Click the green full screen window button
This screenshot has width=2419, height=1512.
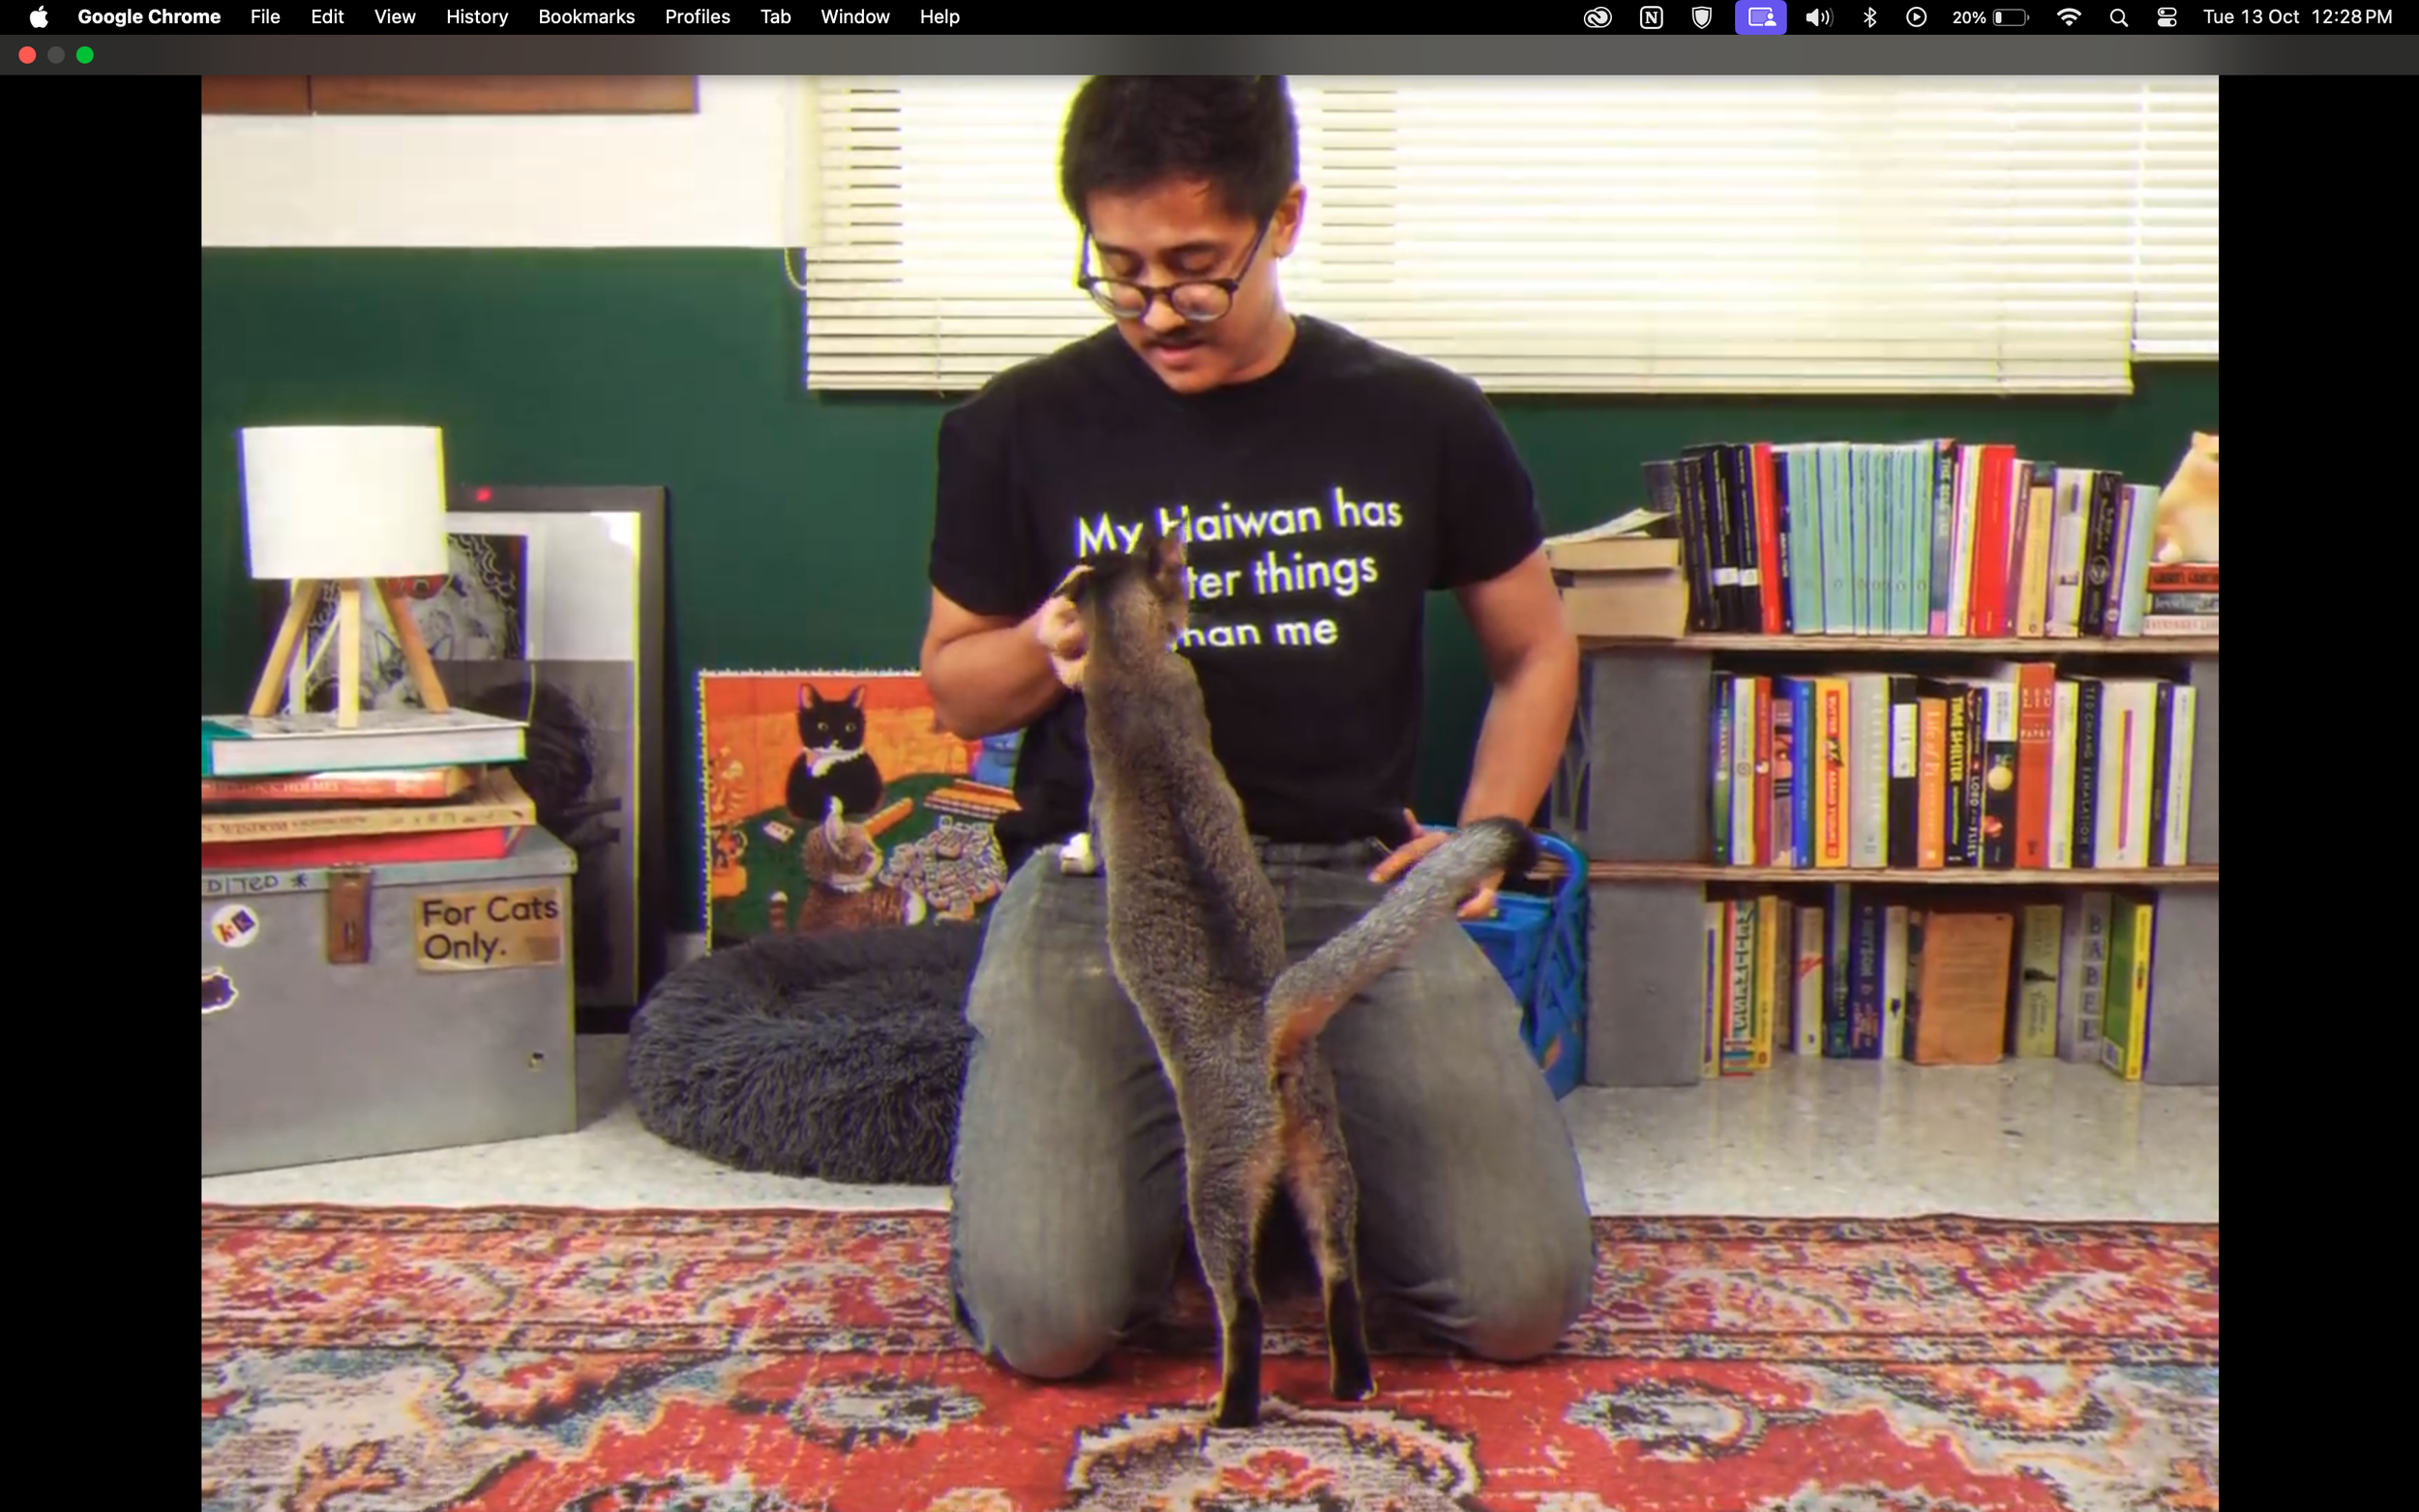[85, 55]
